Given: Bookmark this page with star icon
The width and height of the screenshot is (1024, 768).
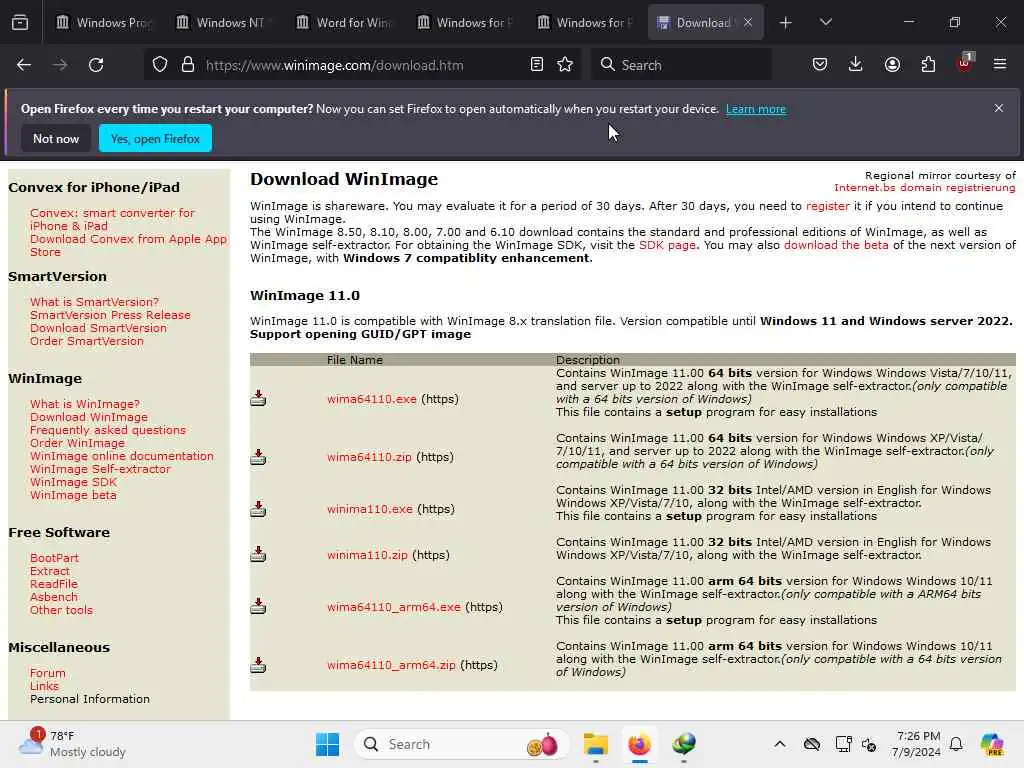Looking at the screenshot, I should (565, 65).
